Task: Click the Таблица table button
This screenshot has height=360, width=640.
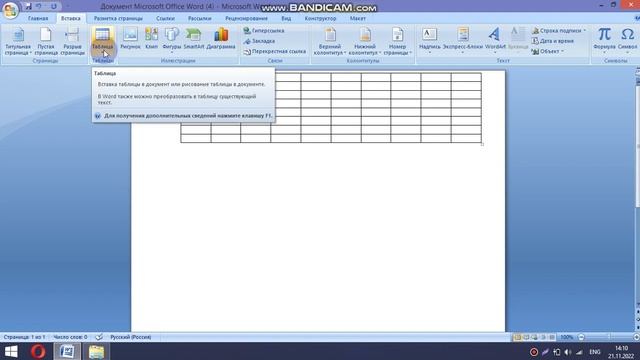Action: [102, 41]
